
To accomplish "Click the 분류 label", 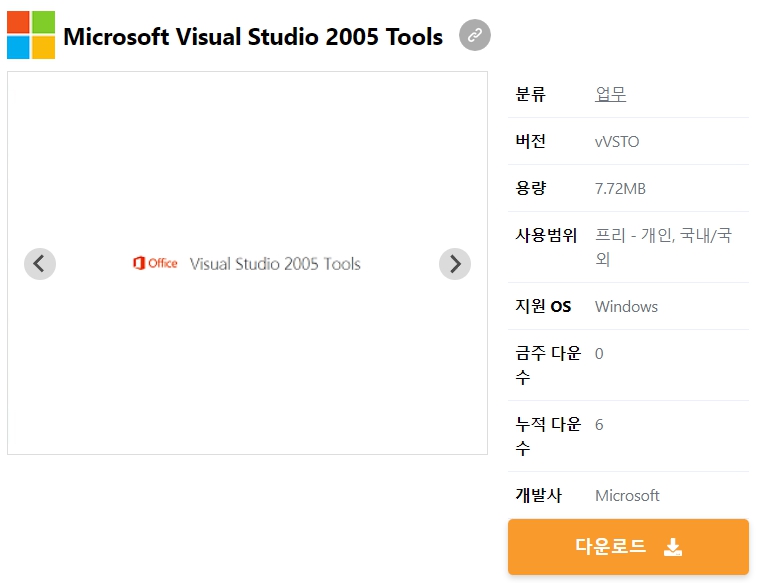I will tap(531, 94).
